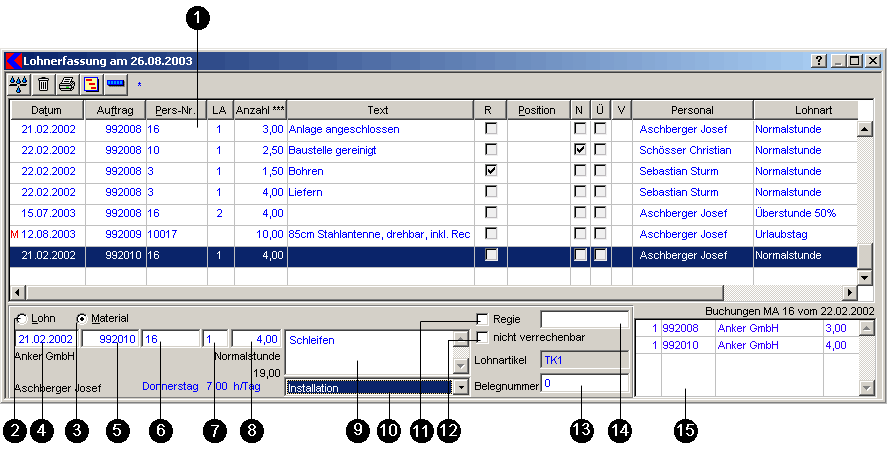This screenshot has width=887, height=454.
Task: Click the trash can delete icon
Action: pyautogui.click(x=43, y=84)
